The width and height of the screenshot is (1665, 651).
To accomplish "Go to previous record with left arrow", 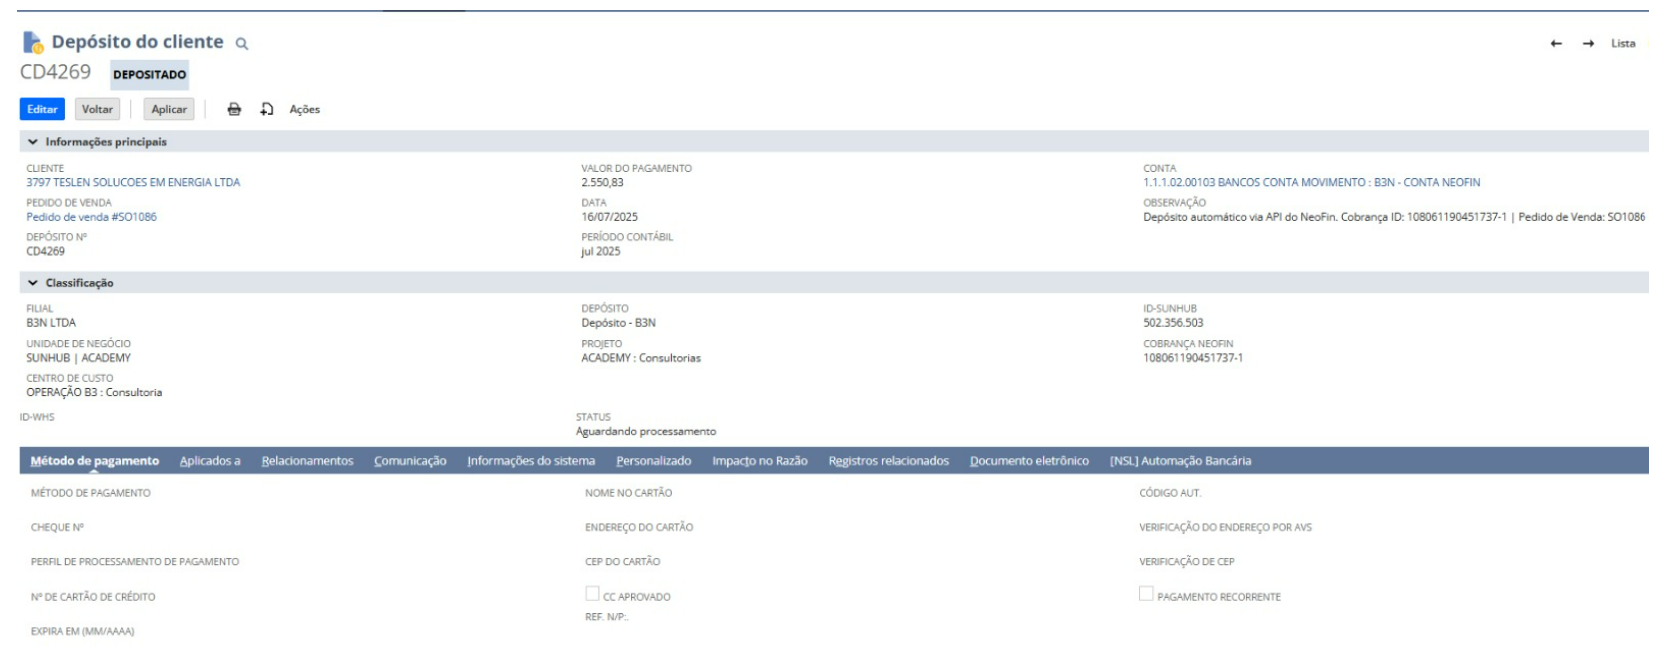I will tap(1556, 44).
